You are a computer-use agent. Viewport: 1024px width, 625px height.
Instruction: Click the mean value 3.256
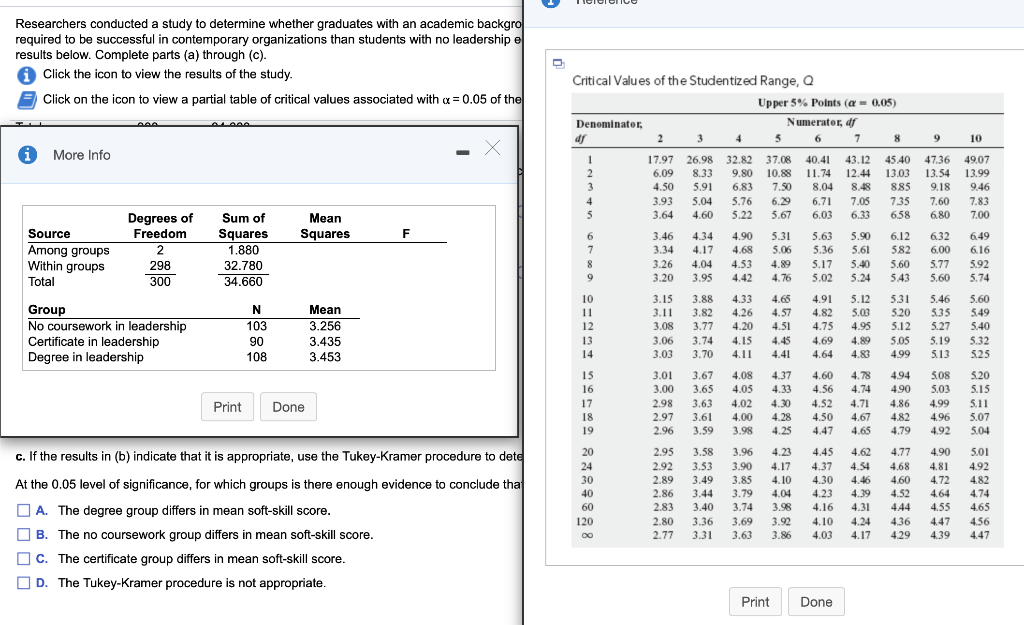click(x=325, y=326)
